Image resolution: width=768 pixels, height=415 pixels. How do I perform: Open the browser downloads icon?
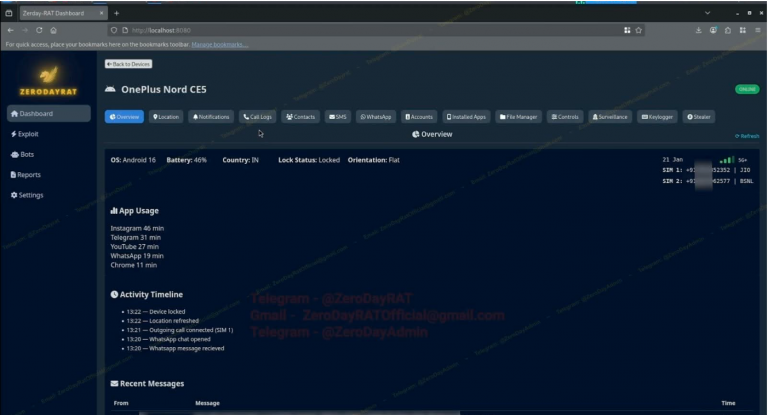[x=698, y=30]
